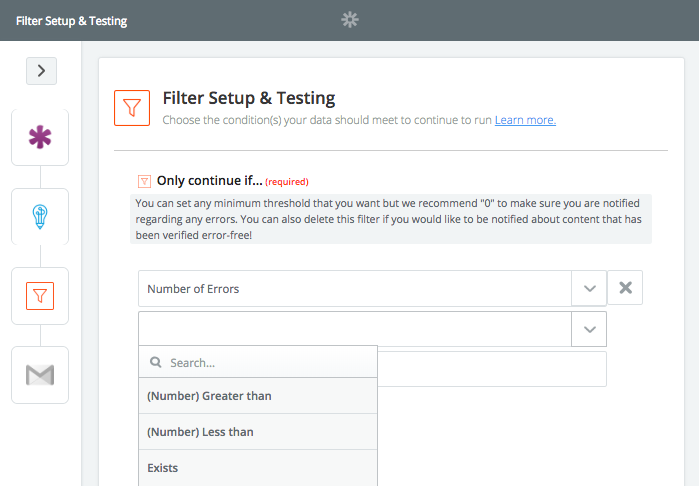
Task: Select the blue lightbulb action step
Action: tap(40, 216)
